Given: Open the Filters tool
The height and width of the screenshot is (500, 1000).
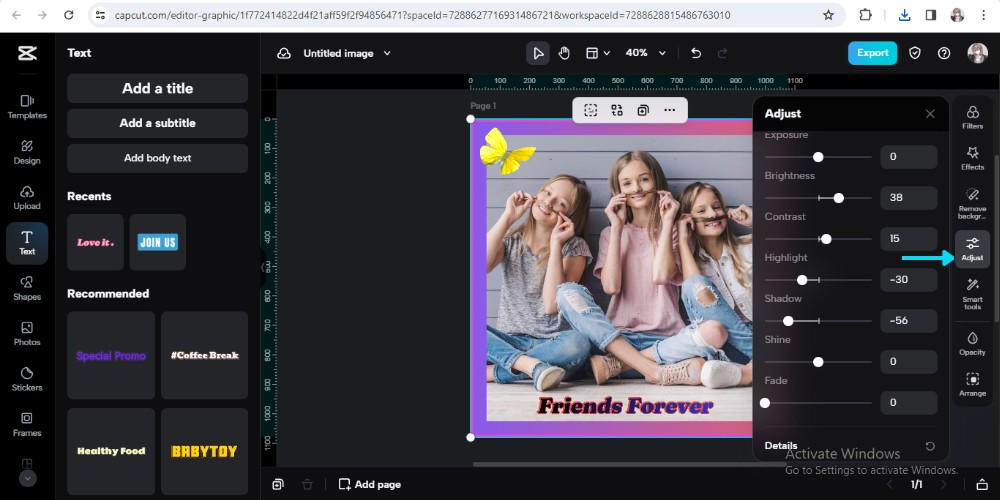Looking at the screenshot, I should 973,117.
